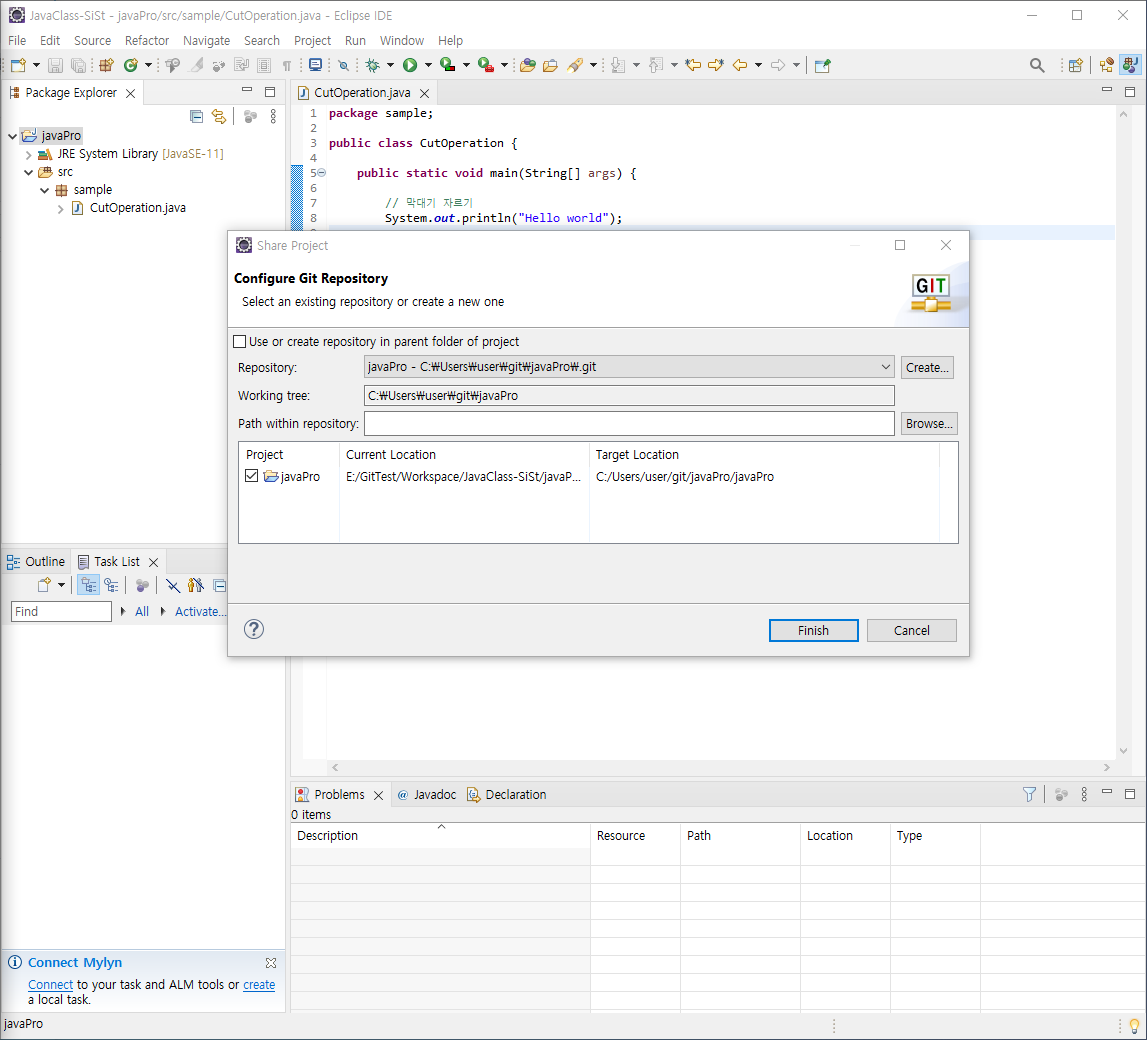Click the Last Edit Location arrow icon

pyautogui.click(x=693, y=65)
